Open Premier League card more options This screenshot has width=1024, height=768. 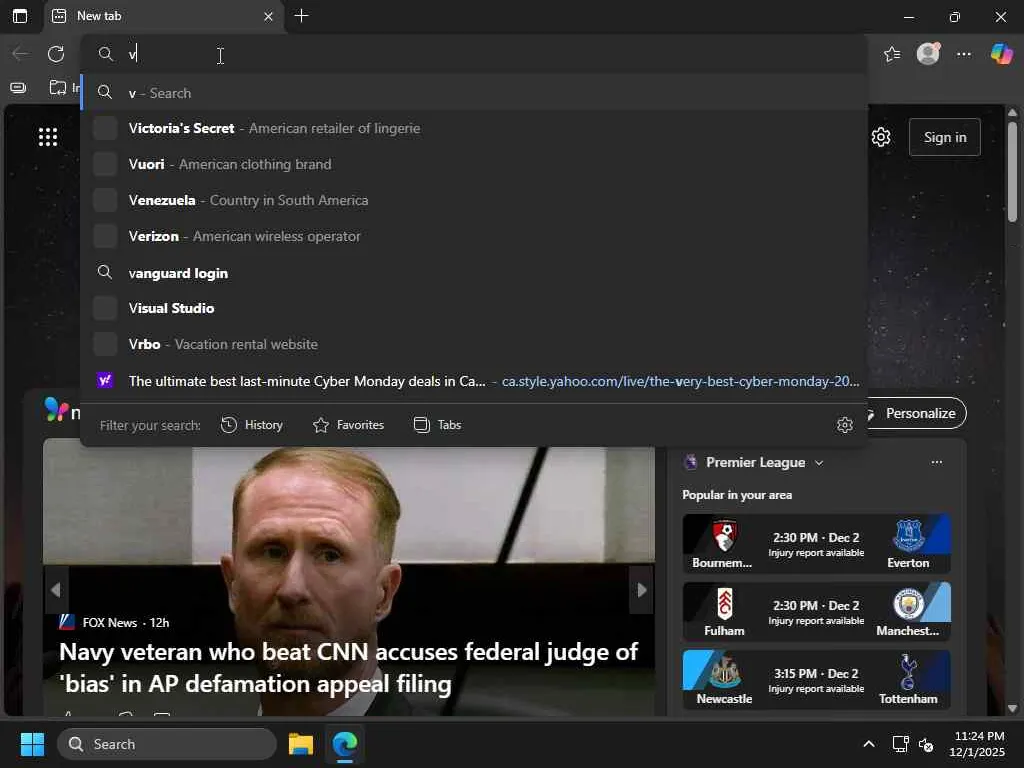(936, 462)
